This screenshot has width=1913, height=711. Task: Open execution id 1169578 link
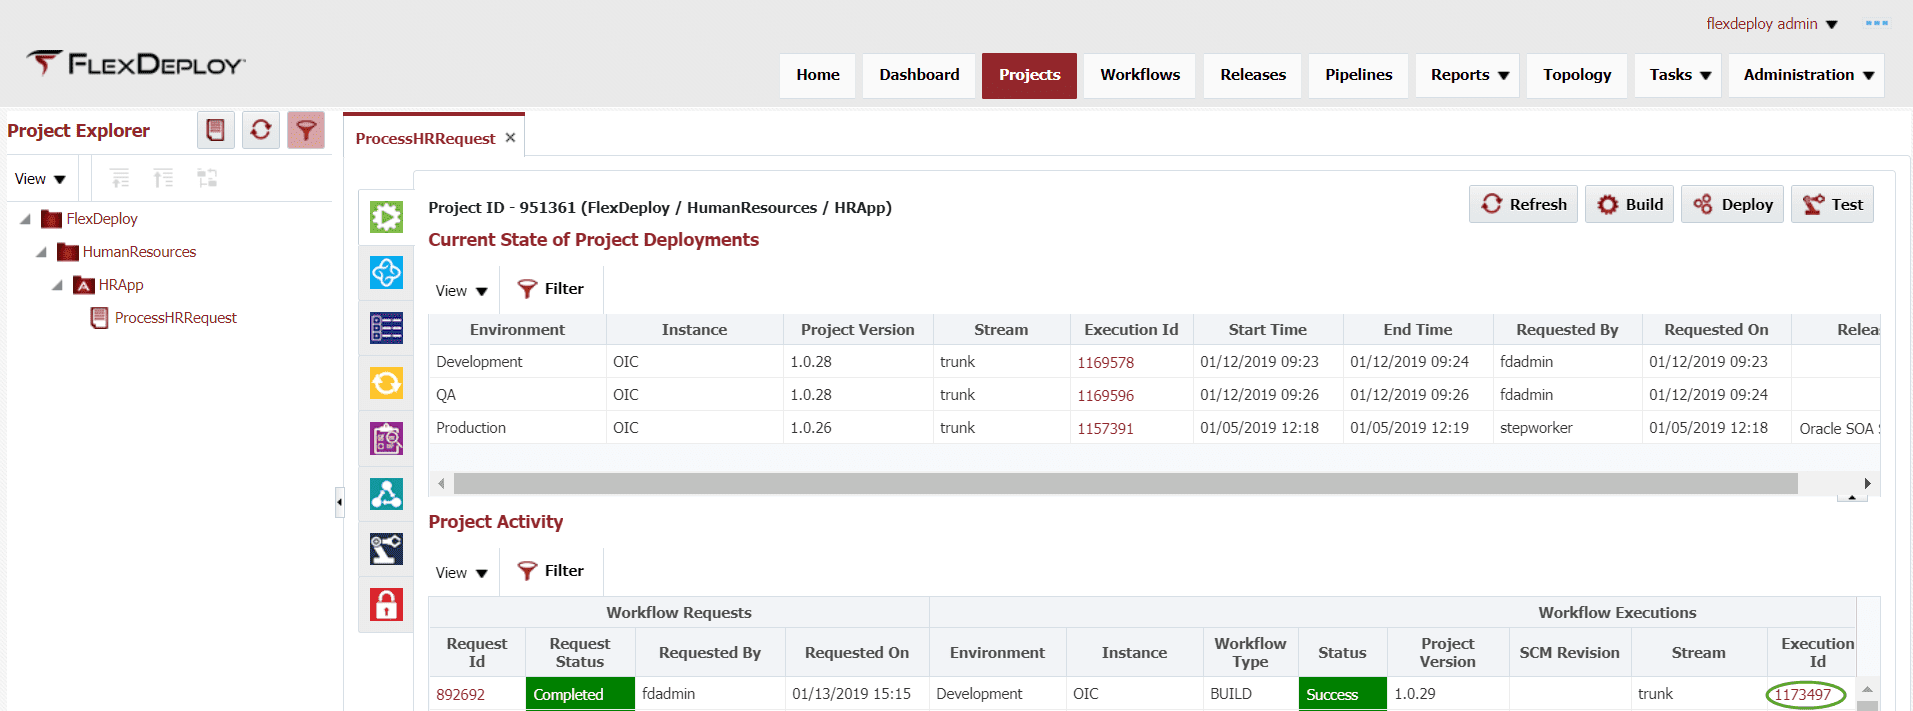[1105, 363]
